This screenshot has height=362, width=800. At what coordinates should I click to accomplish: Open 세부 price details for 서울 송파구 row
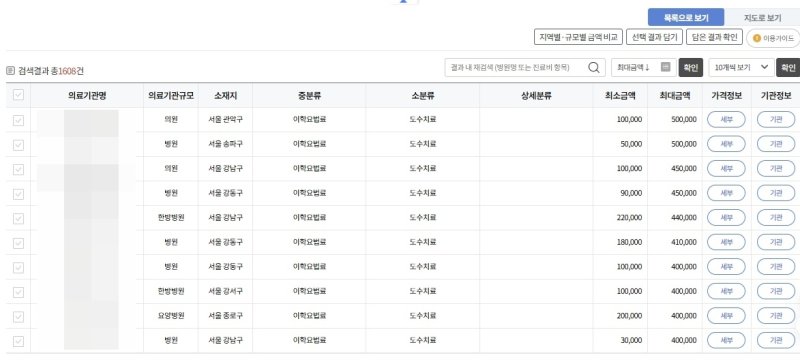tap(726, 144)
